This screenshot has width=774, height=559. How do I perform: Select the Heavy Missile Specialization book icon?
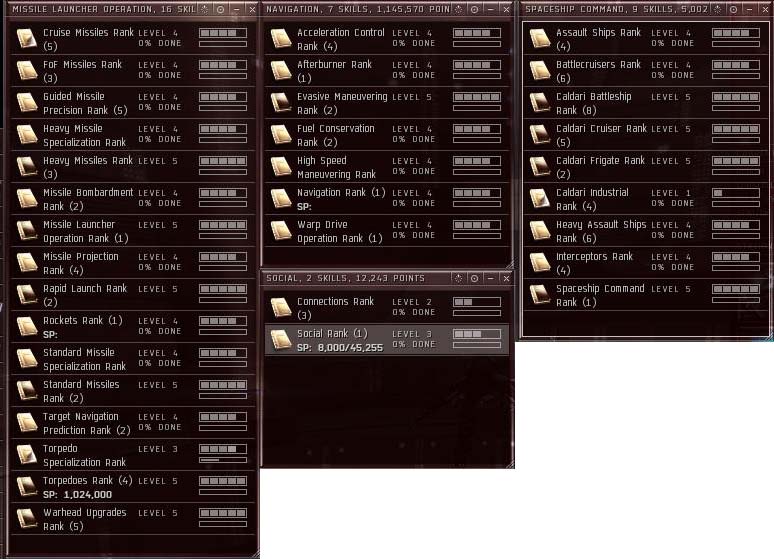27,134
